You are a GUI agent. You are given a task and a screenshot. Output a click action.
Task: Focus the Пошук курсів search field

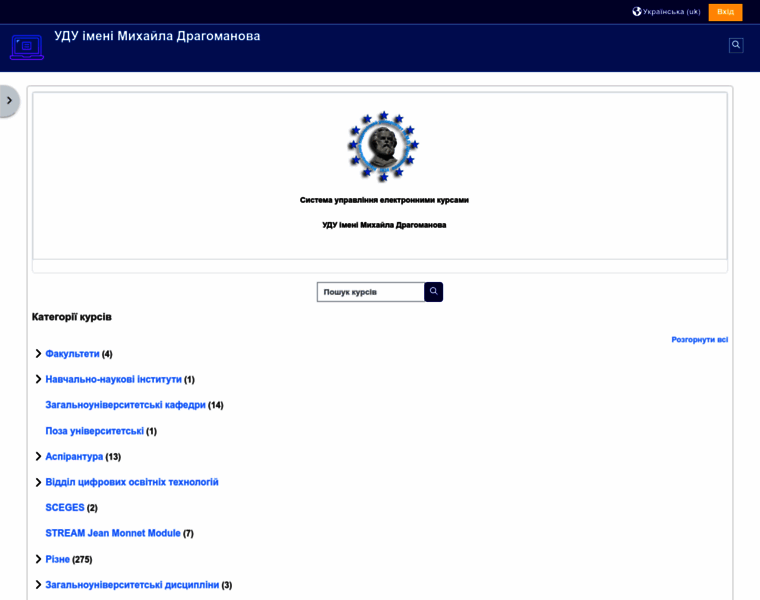371,292
